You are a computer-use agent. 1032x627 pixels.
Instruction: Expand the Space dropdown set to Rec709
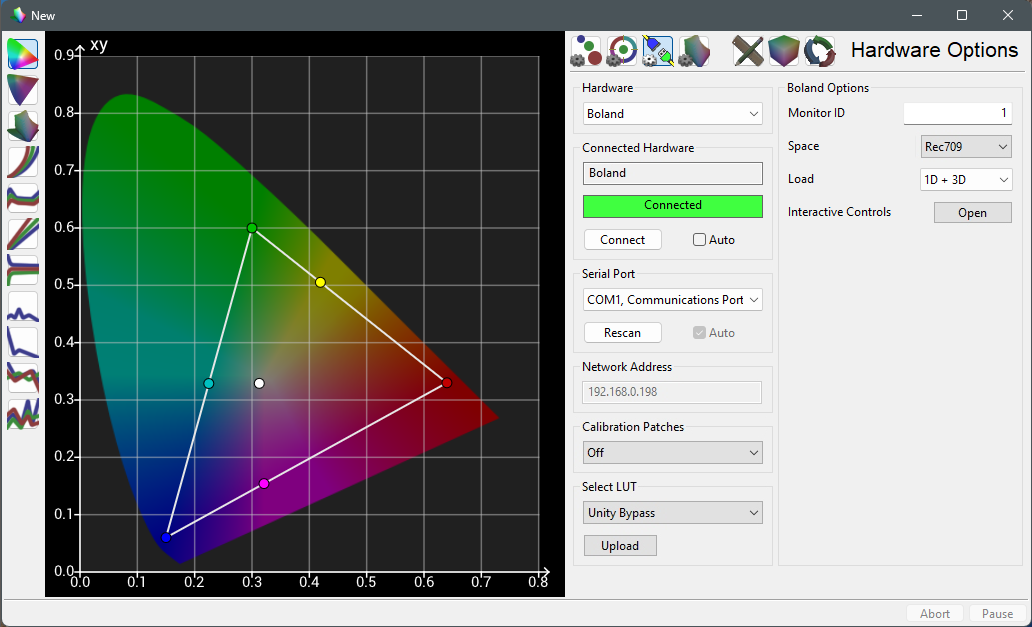pyautogui.click(x=965, y=147)
